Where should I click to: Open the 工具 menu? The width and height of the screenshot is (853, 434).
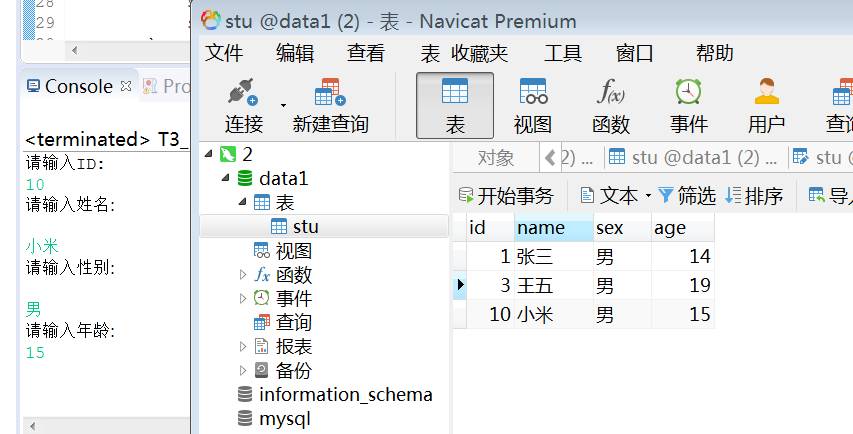pos(563,53)
